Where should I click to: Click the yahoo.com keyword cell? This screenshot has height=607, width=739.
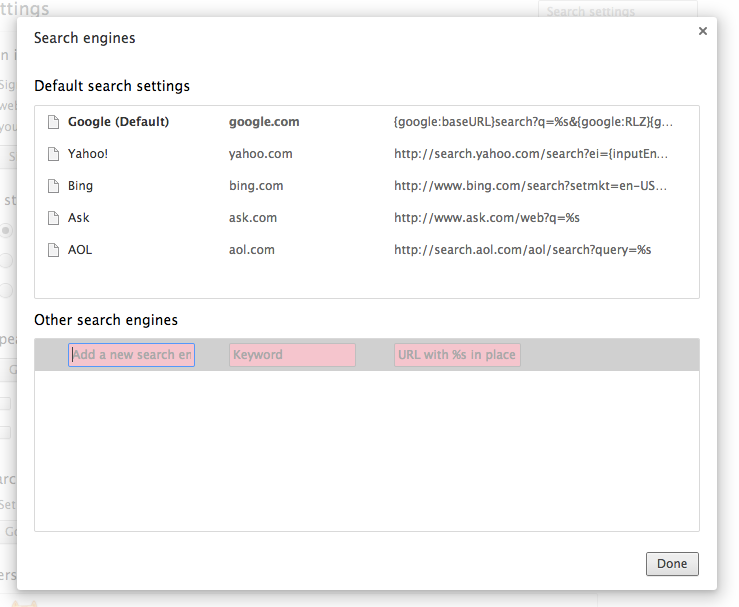click(x=261, y=154)
